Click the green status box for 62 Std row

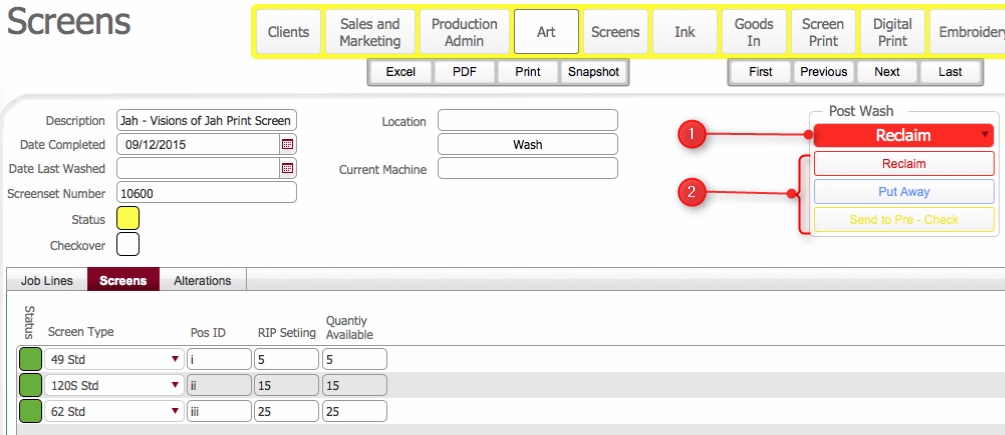30,410
